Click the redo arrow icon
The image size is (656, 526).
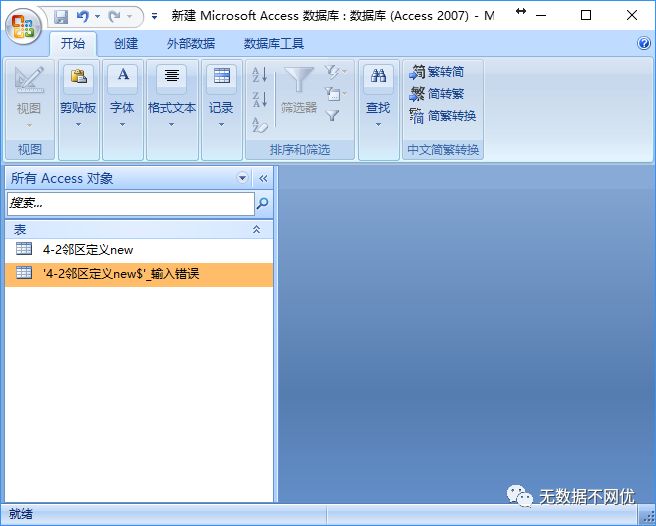tap(114, 17)
